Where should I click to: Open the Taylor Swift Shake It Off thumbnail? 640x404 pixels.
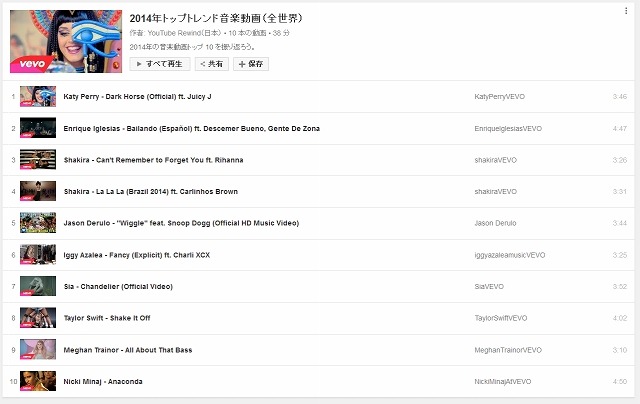coord(38,317)
